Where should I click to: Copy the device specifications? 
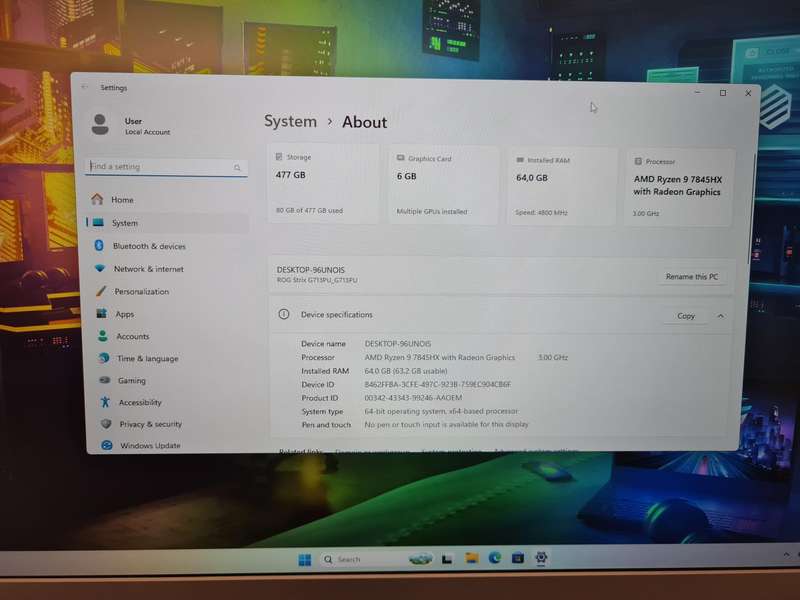(686, 316)
